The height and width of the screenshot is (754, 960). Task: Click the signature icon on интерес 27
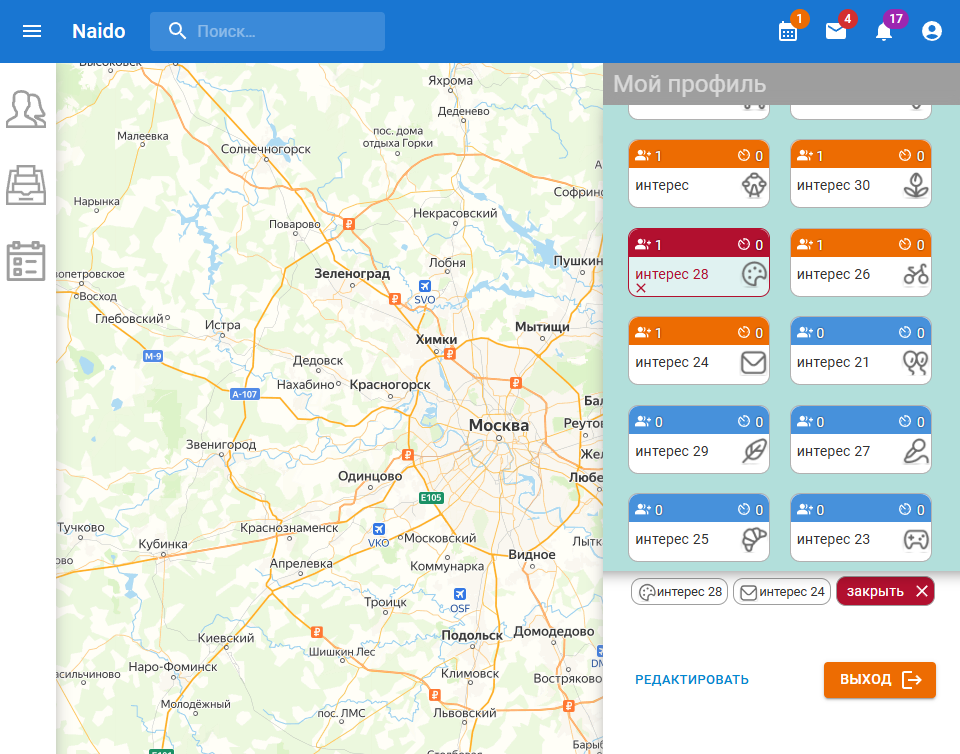(916, 451)
